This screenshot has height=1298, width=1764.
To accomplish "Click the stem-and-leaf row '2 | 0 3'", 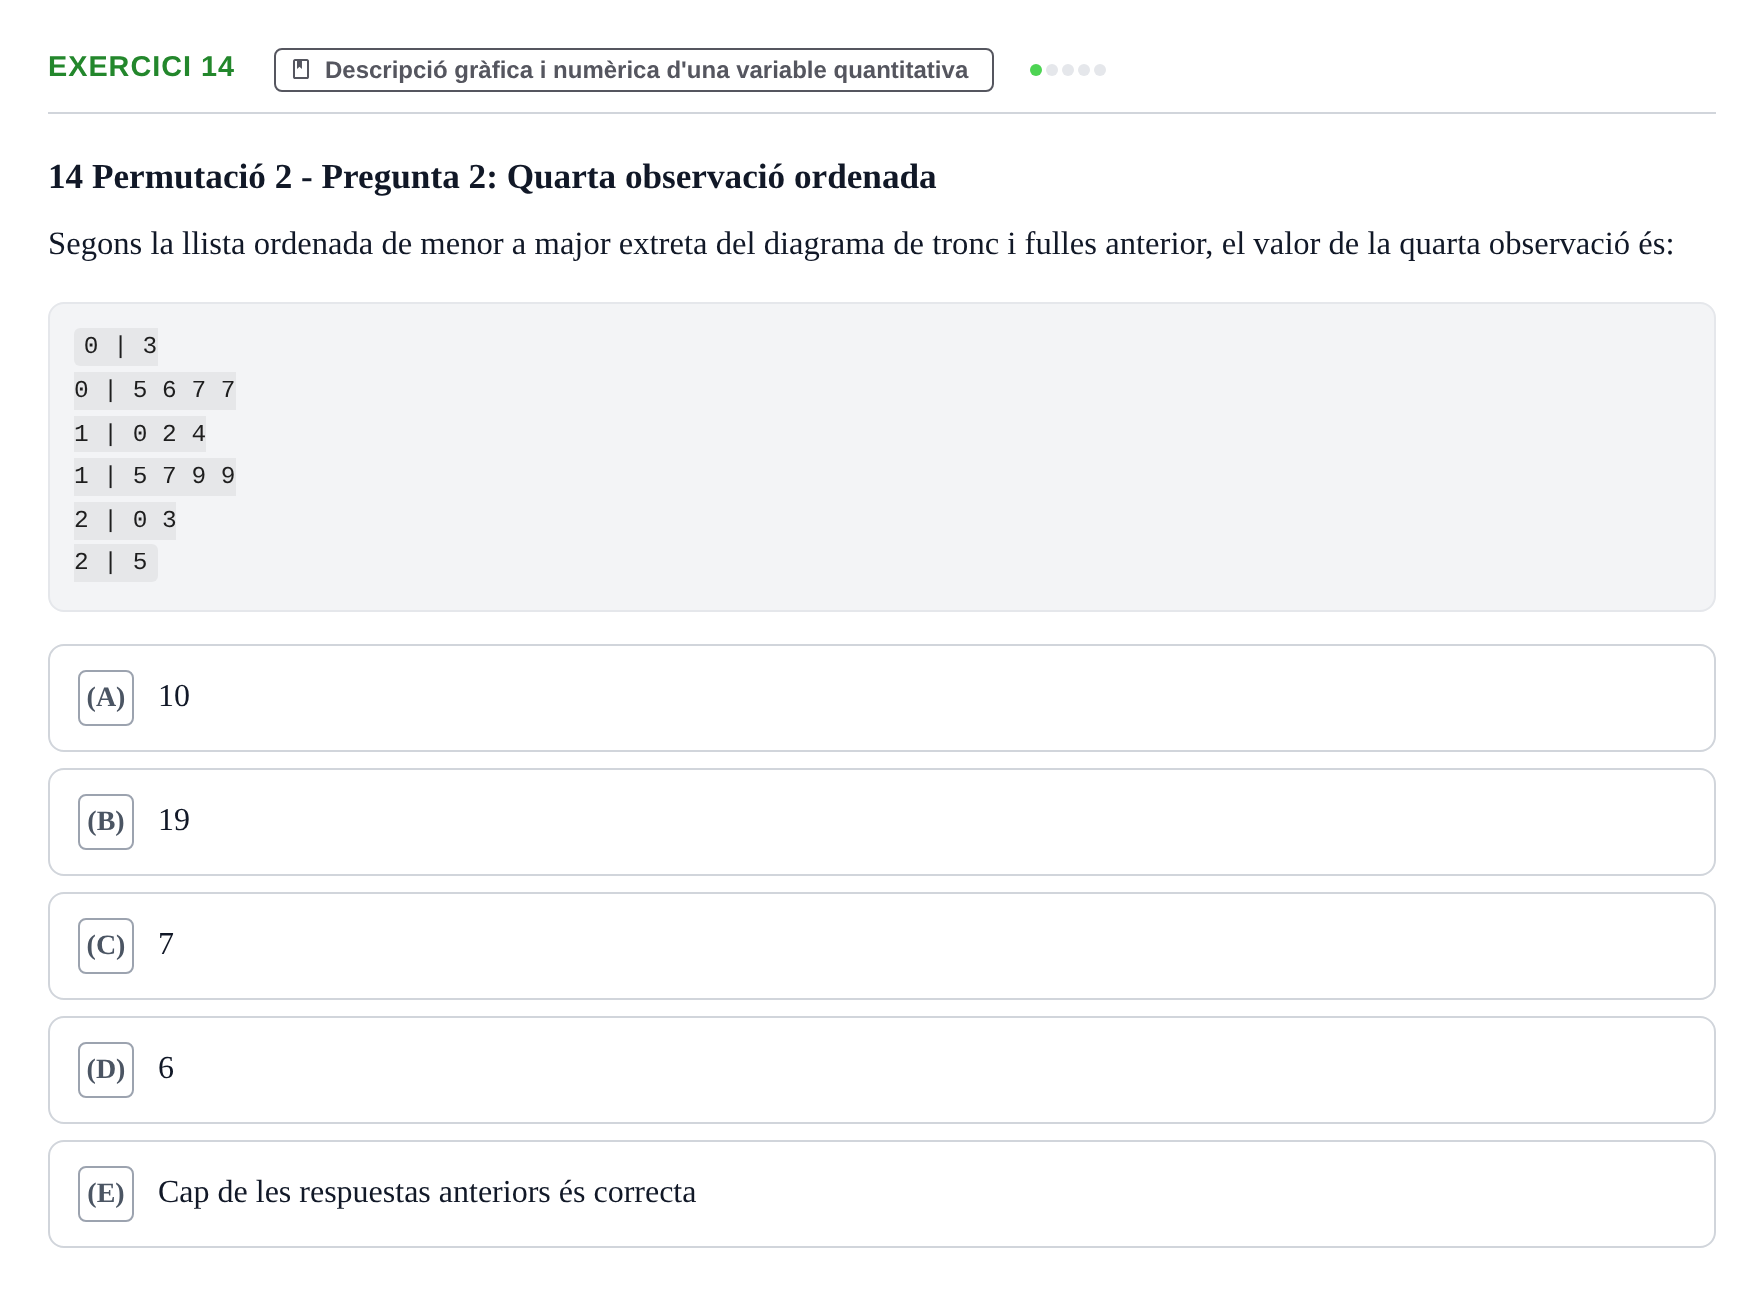I will pos(125,520).
